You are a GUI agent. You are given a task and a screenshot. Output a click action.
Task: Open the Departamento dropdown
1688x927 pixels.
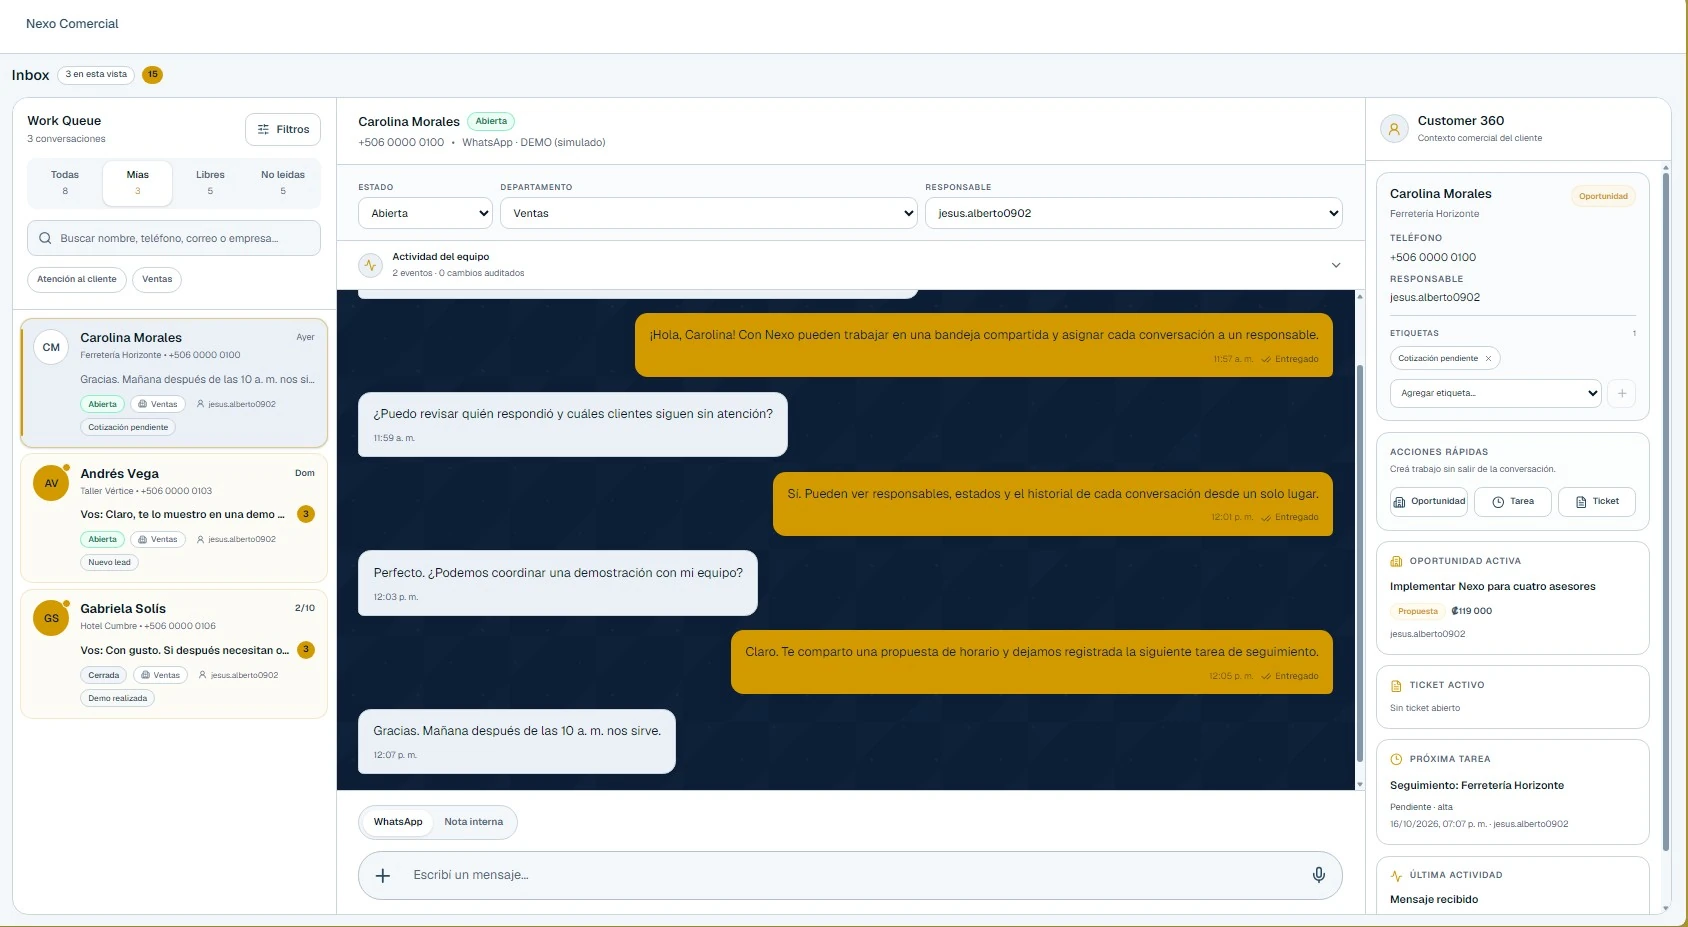point(709,213)
